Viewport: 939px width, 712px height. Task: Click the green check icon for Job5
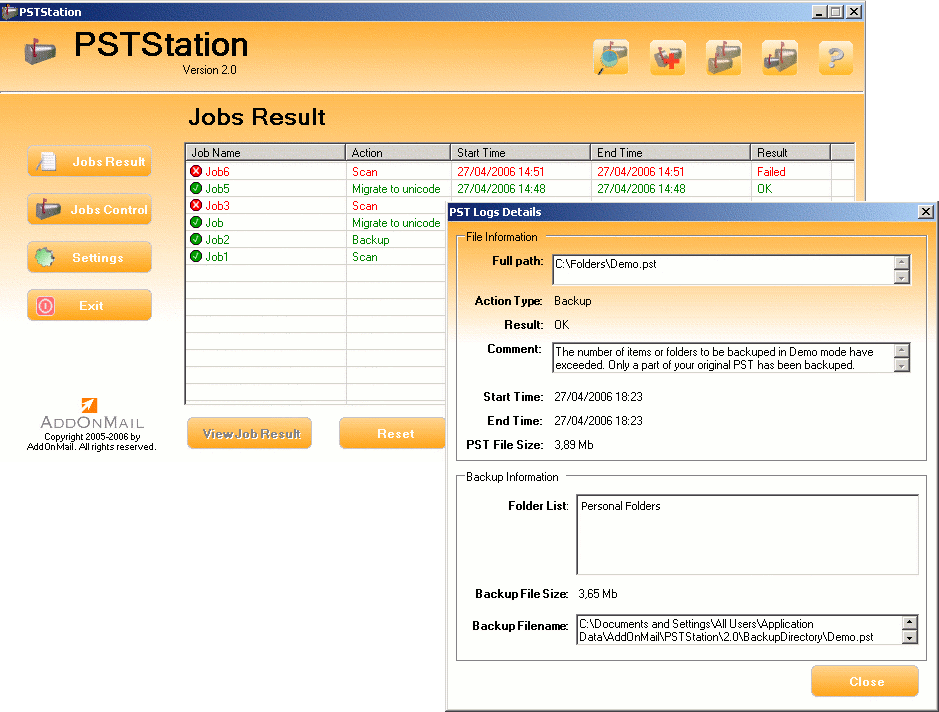coord(196,188)
